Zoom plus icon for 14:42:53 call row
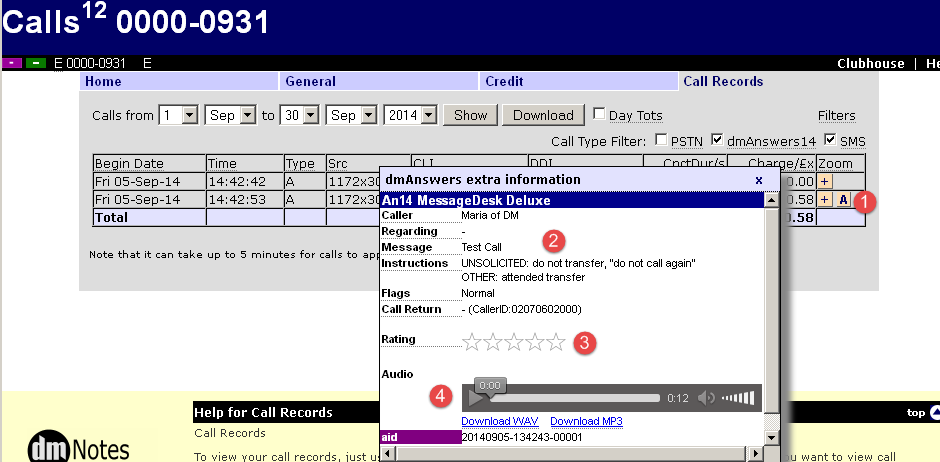The width and height of the screenshot is (940, 462). (825, 200)
